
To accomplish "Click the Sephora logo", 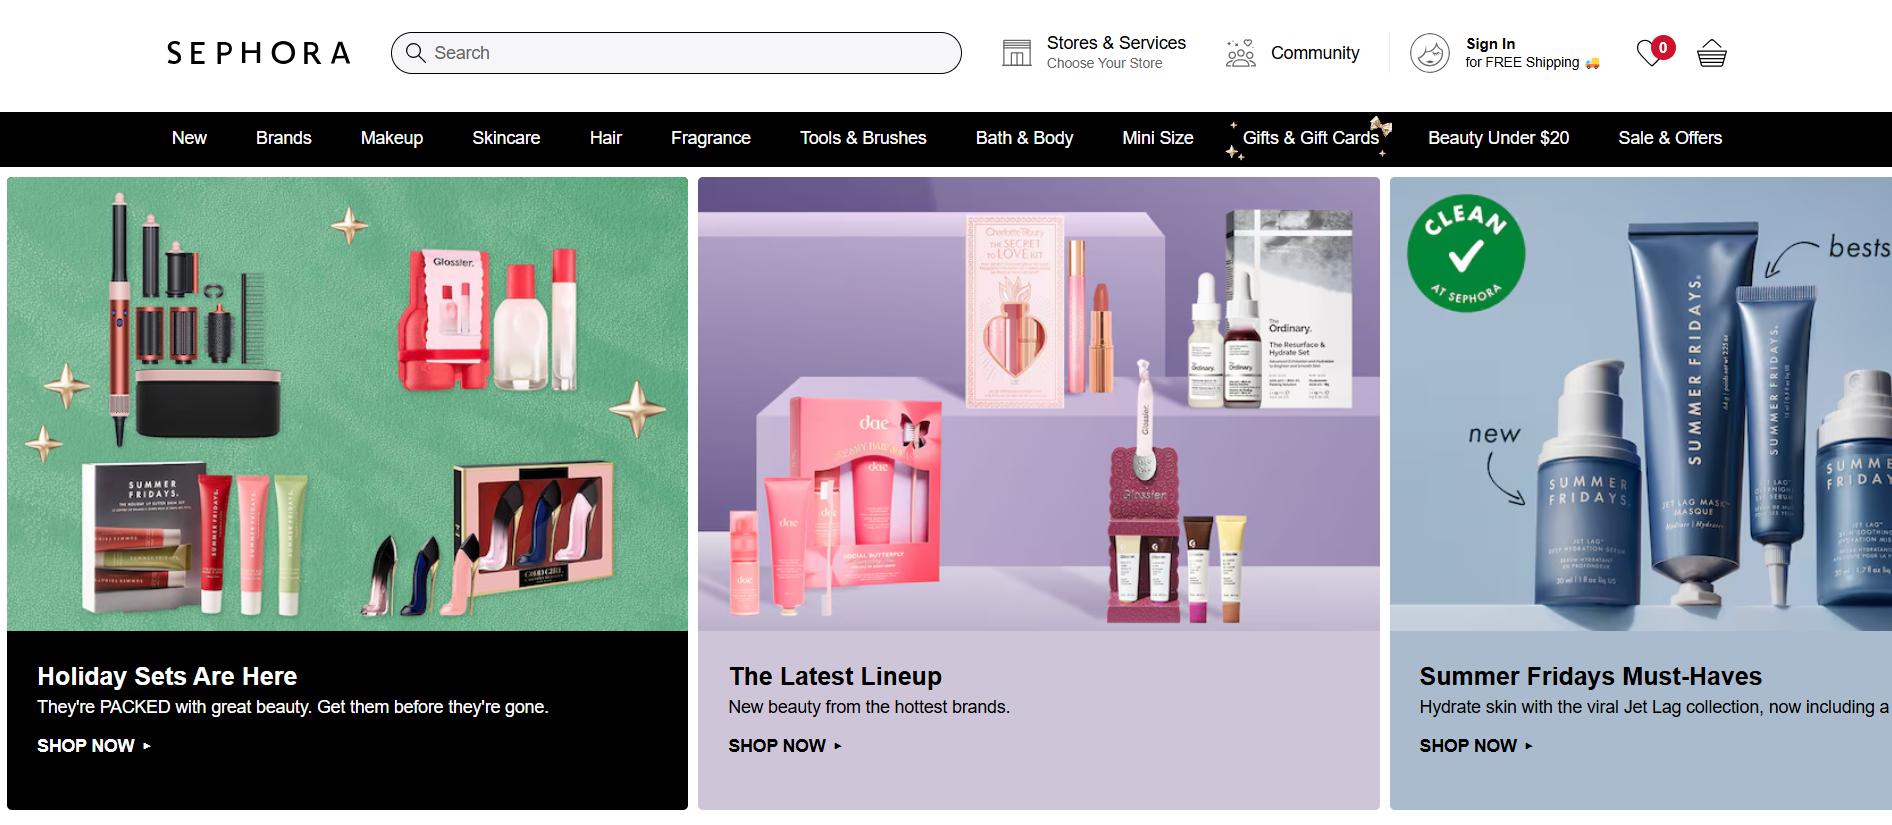I will click(x=258, y=53).
